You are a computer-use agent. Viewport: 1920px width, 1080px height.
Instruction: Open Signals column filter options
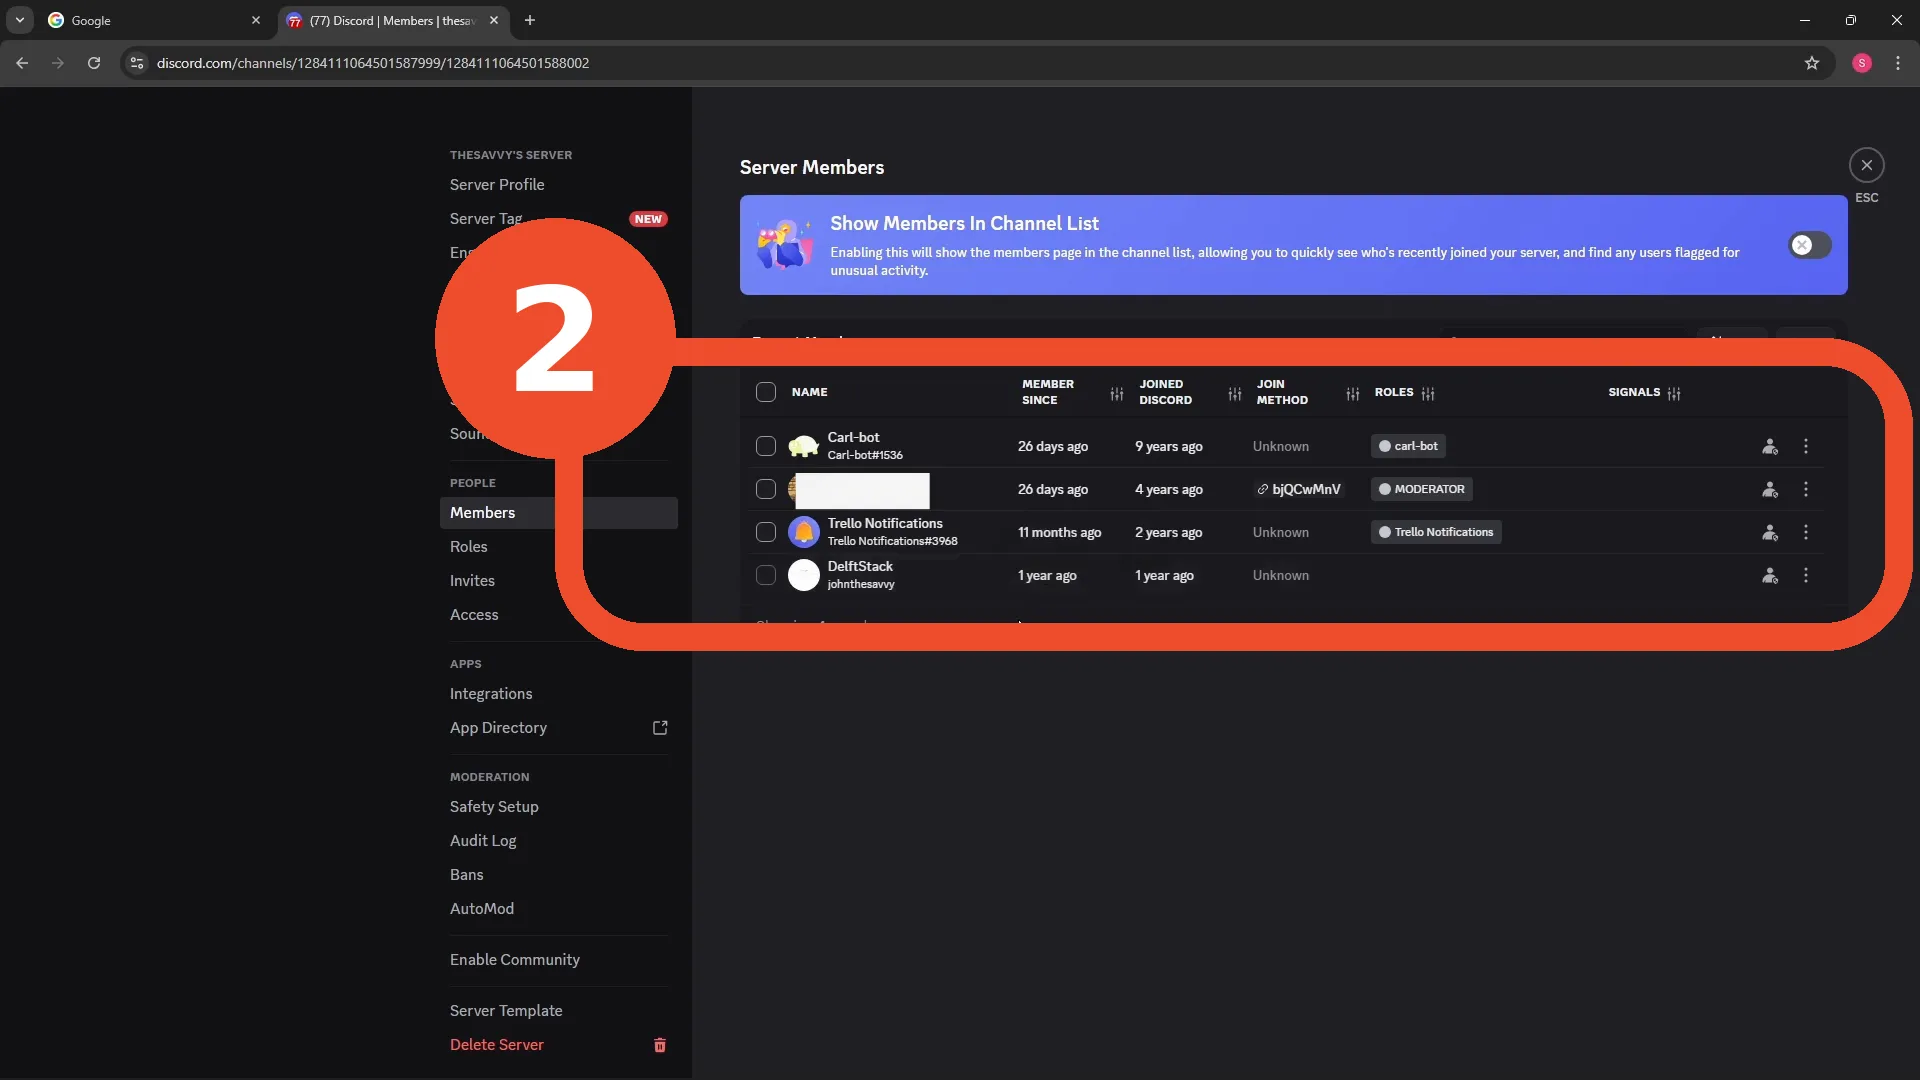tap(1674, 394)
